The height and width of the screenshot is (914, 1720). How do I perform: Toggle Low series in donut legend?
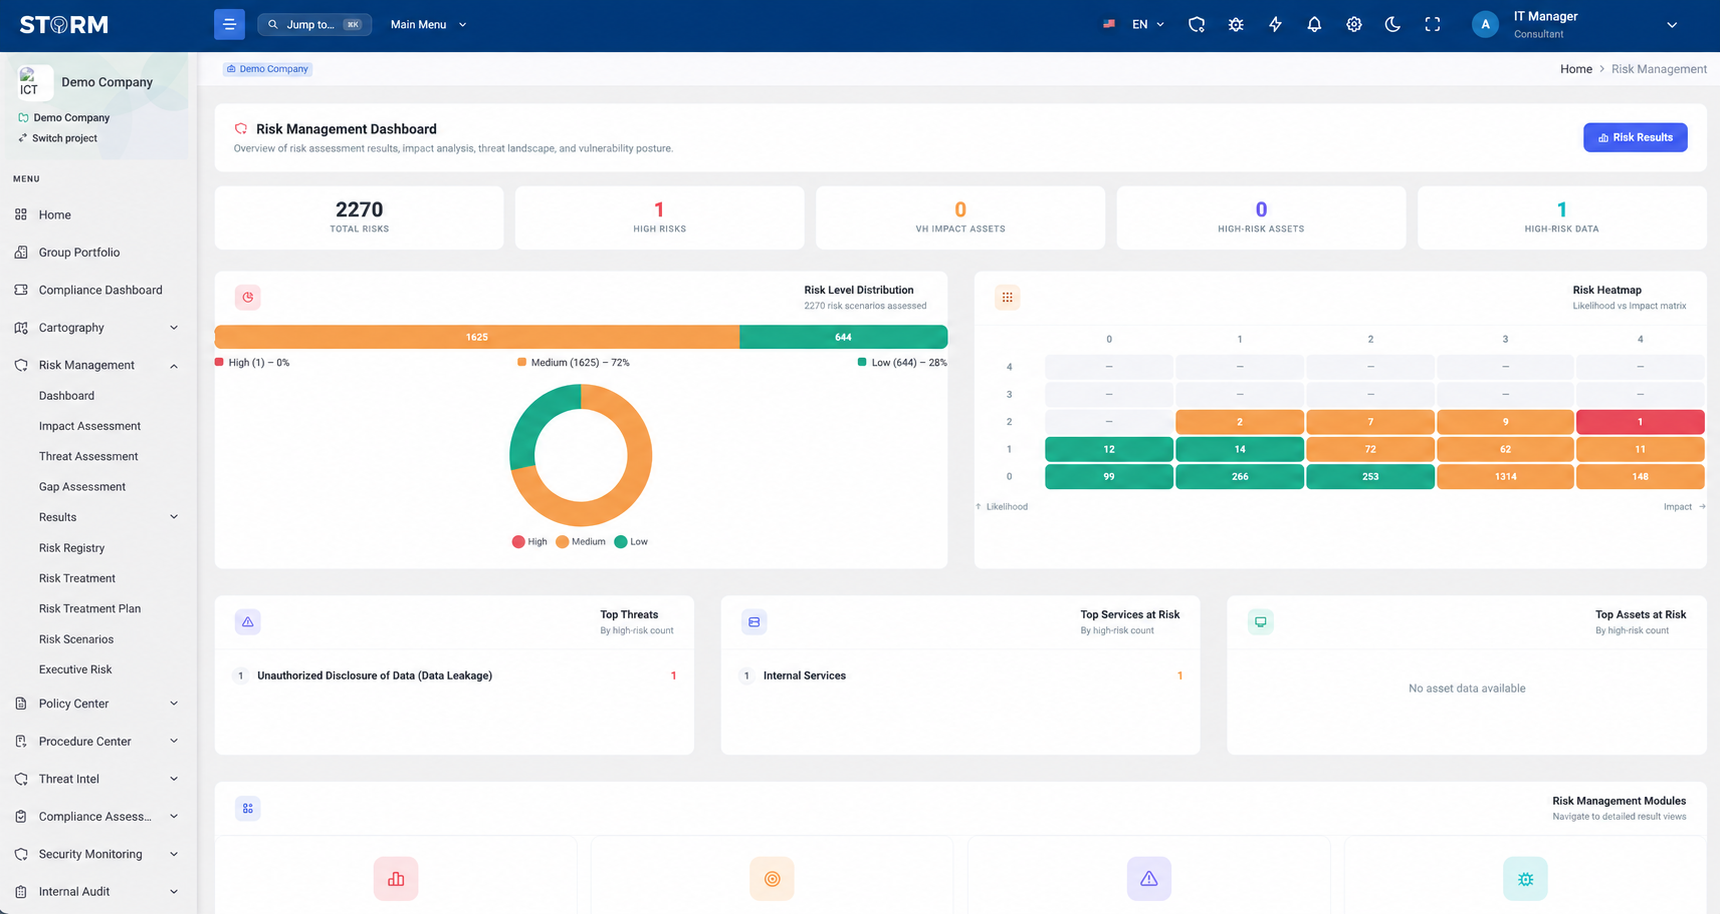coord(631,542)
